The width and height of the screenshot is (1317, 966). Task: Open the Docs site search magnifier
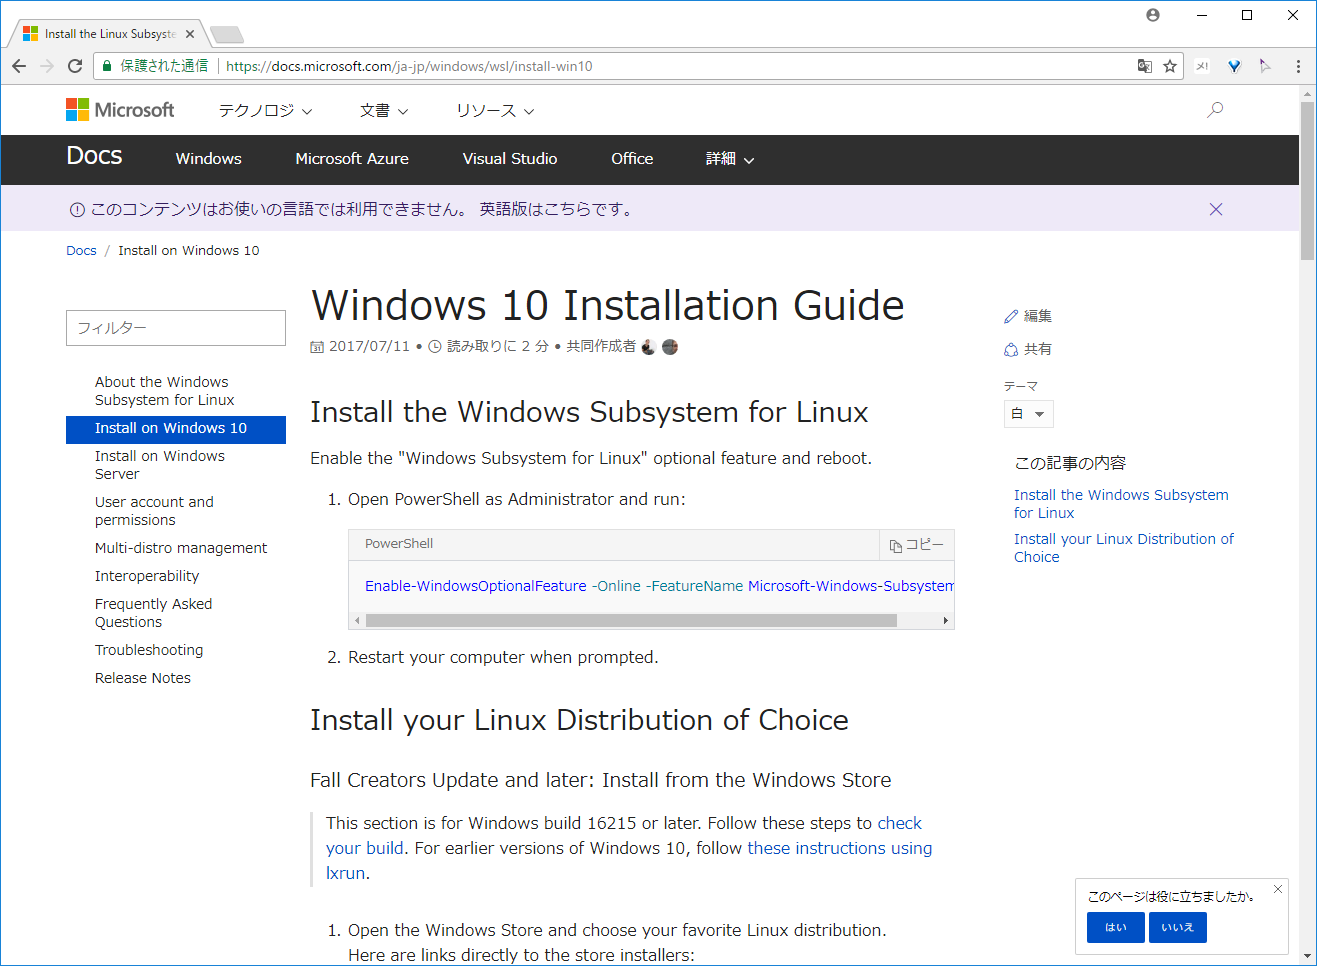point(1215,110)
